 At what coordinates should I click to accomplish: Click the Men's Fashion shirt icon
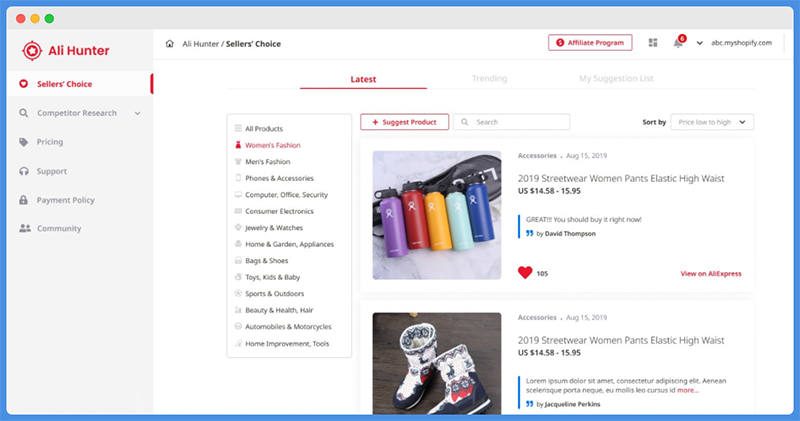pos(238,162)
